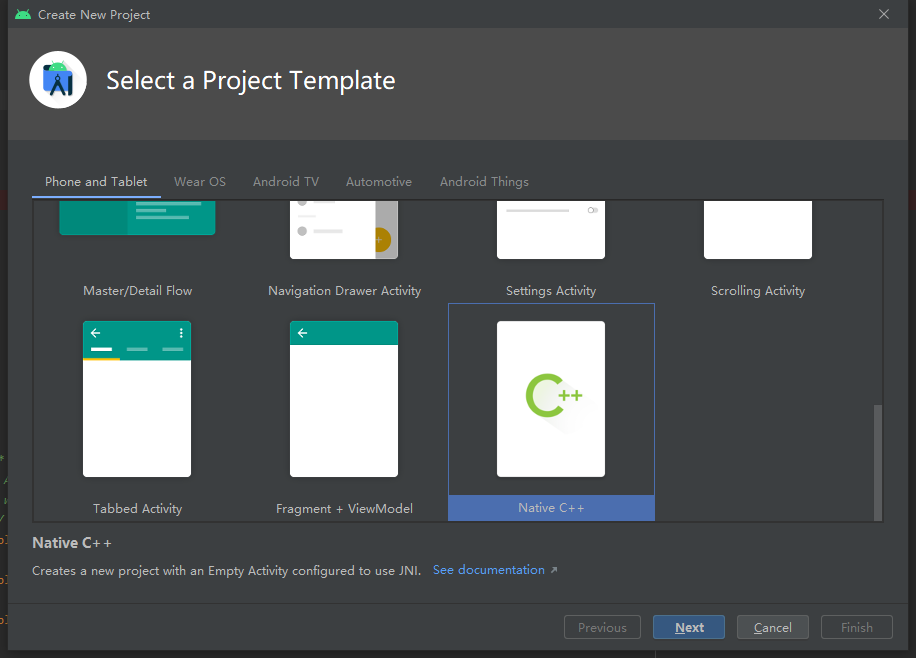Click toggle switch in Settings Activity preview
This screenshot has height=658, width=916.
(x=592, y=210)
